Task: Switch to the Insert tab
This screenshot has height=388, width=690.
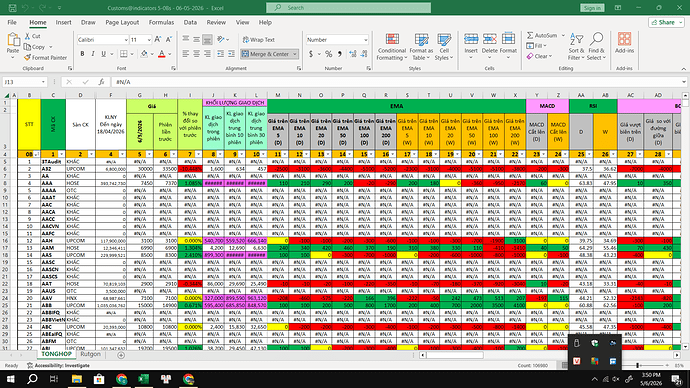Action: (63, 22)
